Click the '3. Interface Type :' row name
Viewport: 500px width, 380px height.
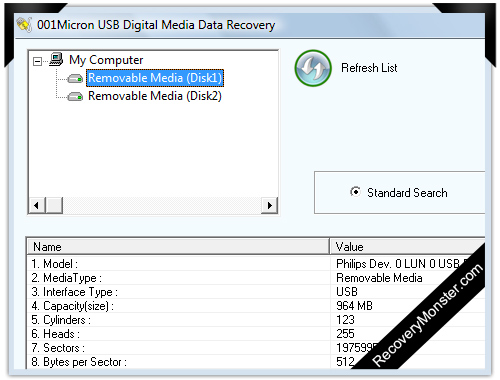click(75, 292)
